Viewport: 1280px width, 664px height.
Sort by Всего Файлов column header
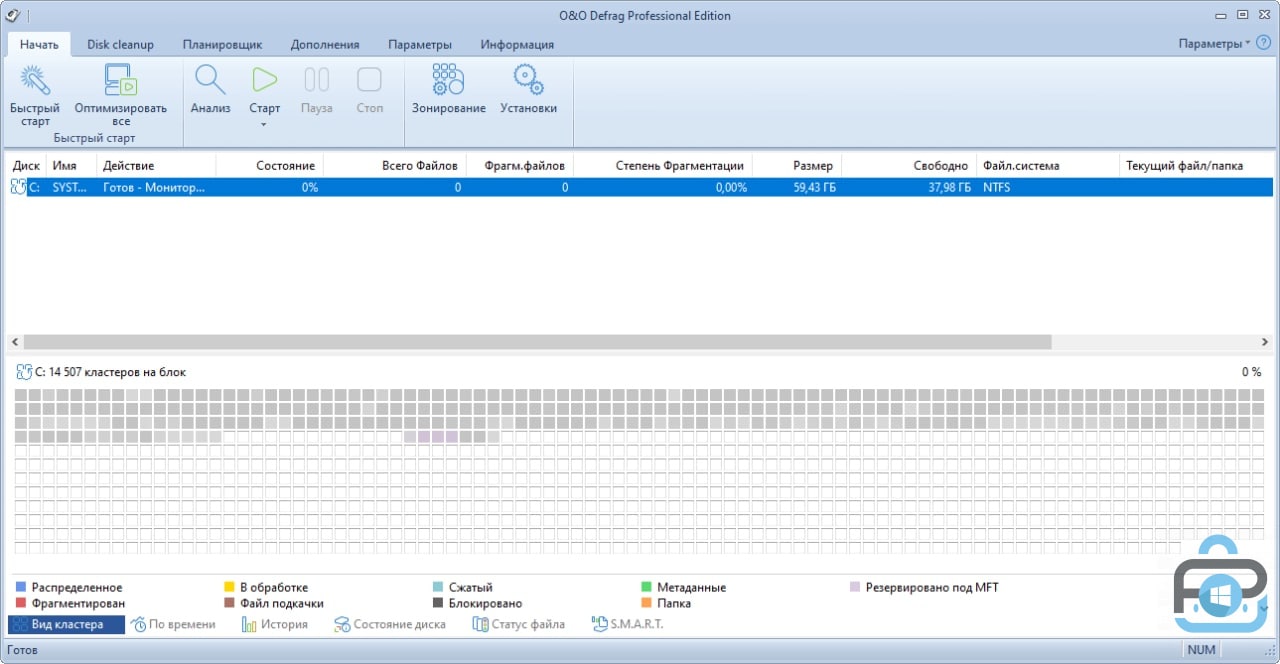coord(395,165)
